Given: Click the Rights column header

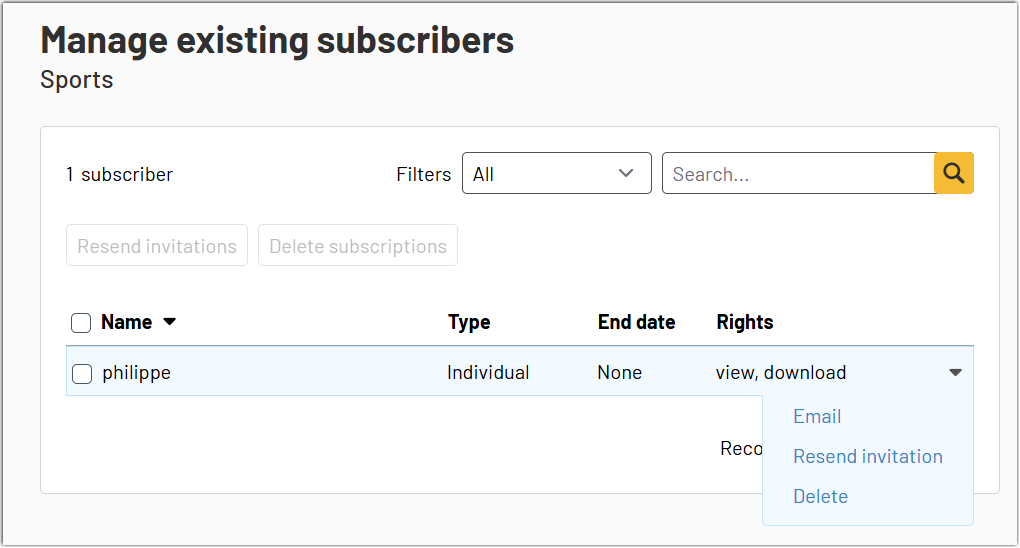Looking at the screenshot, I should pyautogui.click(x=745, y=322).
